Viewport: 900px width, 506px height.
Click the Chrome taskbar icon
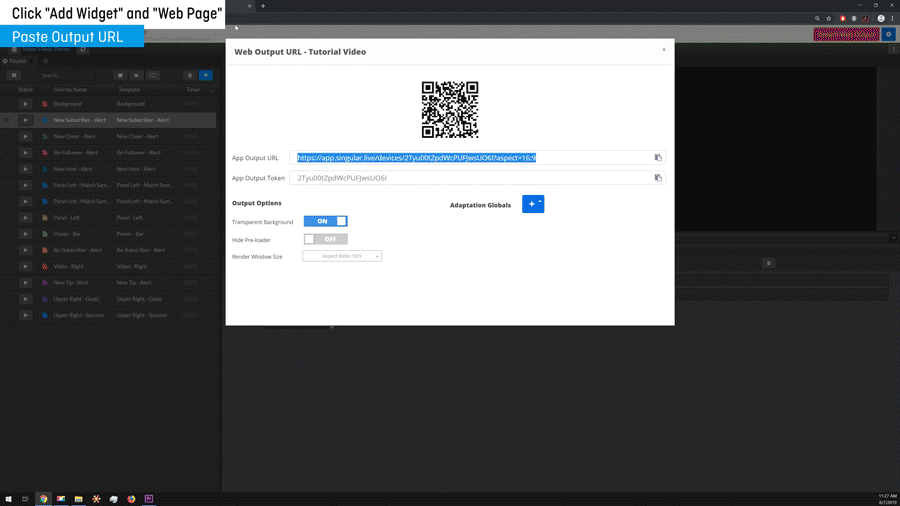coord(43,499)
